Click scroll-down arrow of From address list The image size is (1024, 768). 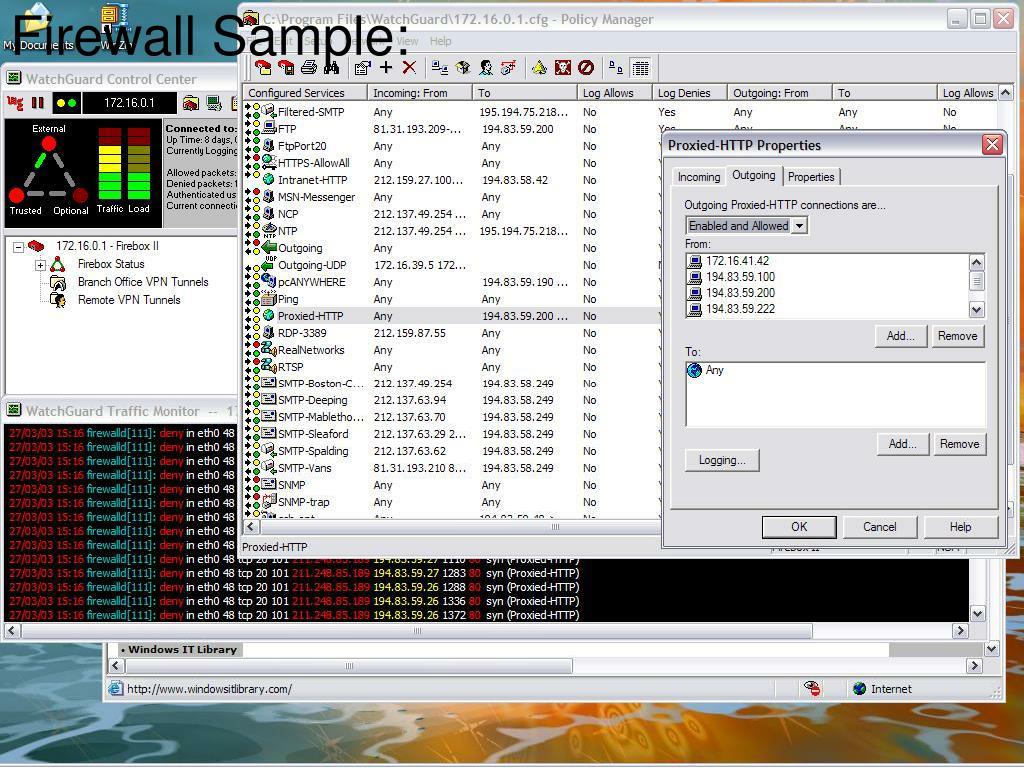[976, 310]
